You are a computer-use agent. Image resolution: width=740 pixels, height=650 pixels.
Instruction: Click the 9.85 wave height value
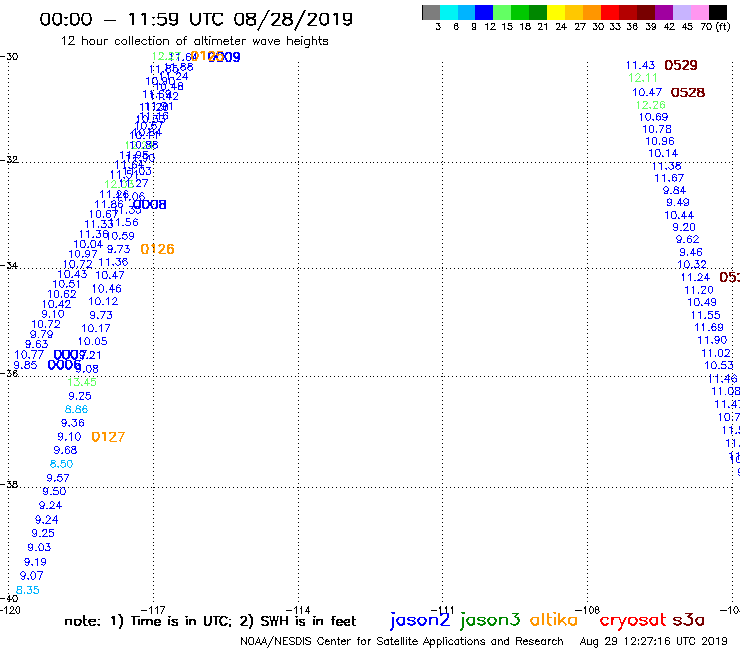25,365
